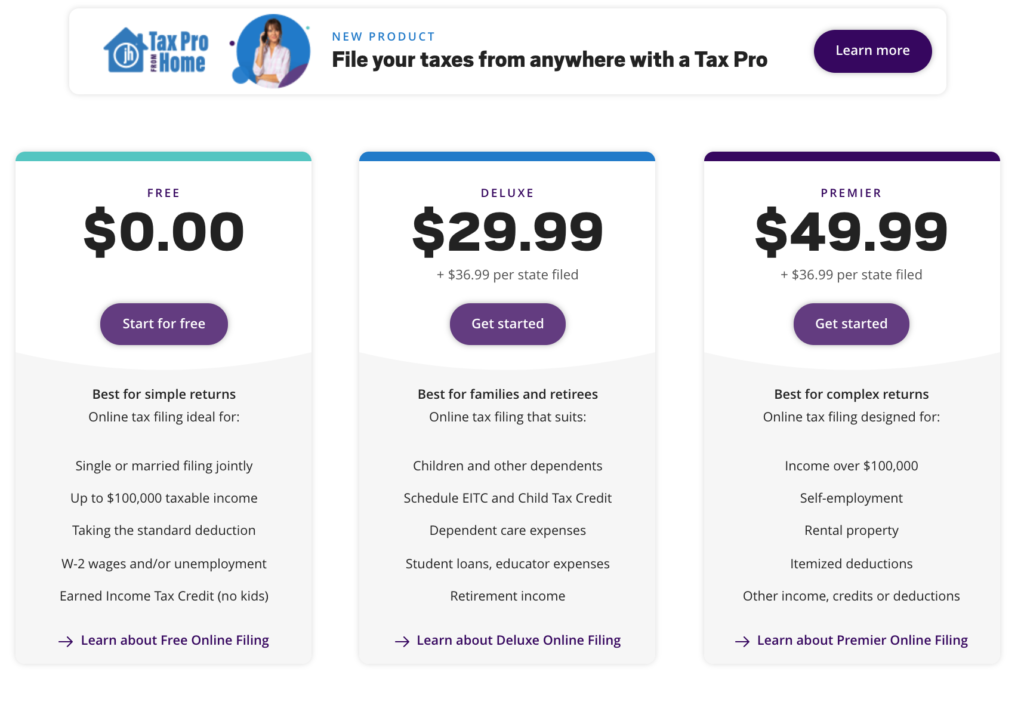Click the arrow before Deluxe Online Filing link

pos(404,640)
